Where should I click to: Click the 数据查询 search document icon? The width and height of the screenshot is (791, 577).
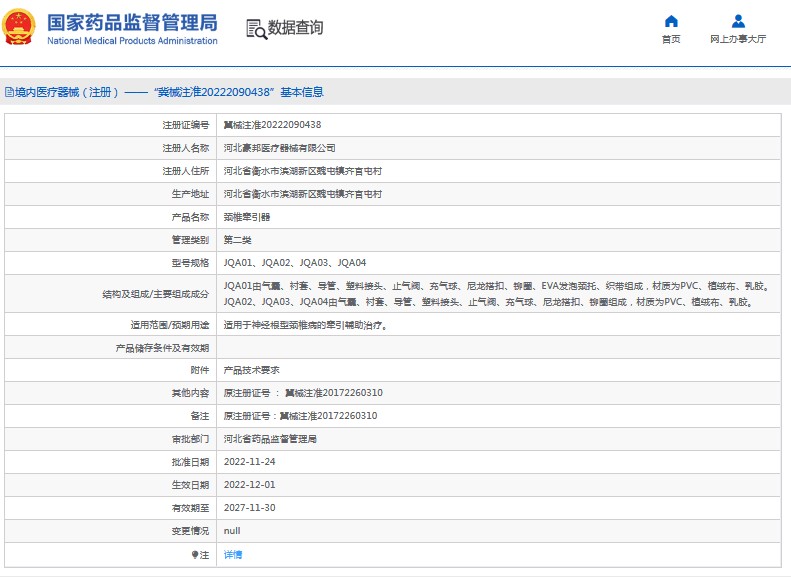[x=256, y=29]
